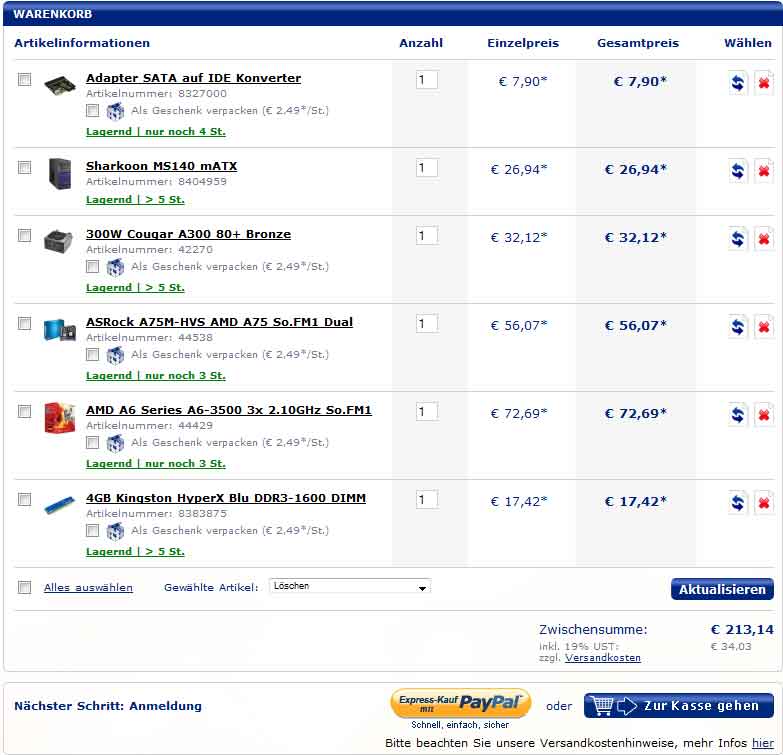Open ASRock A75M-HVS AMD A75 link

click(219, 322)
